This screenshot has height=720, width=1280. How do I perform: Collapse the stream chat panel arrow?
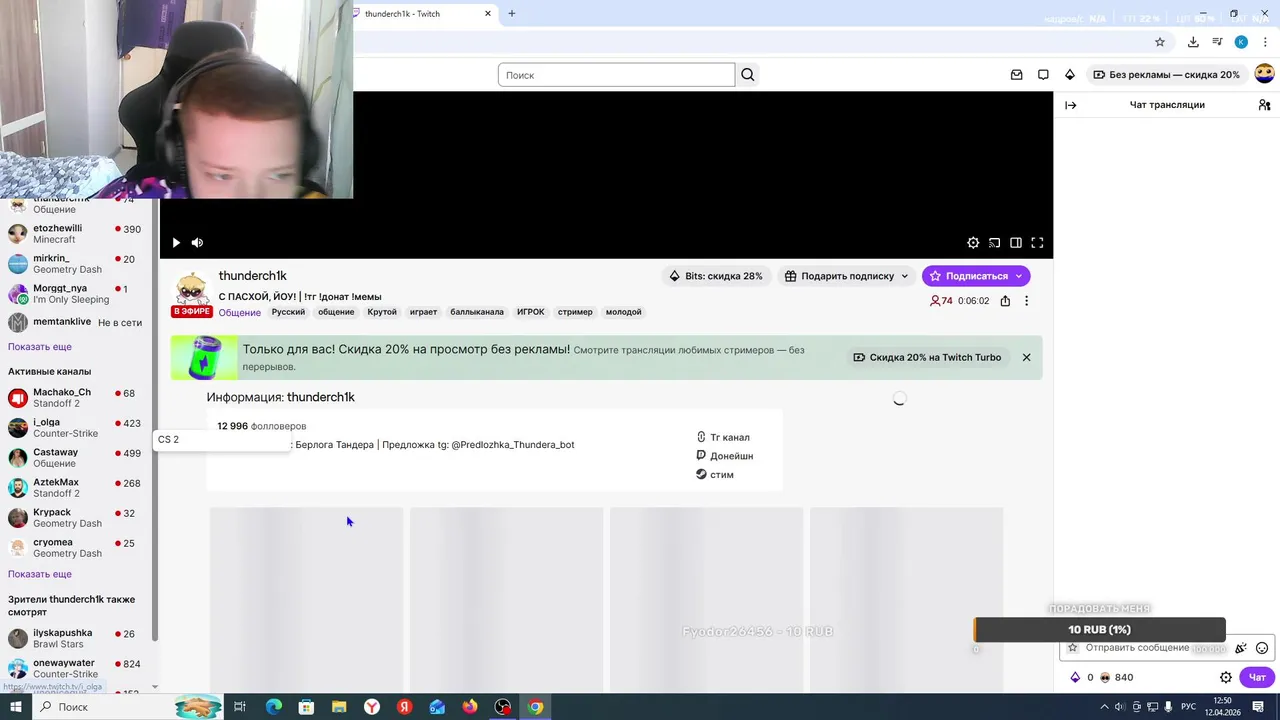pyautogui.click(x=1070, y=105)
